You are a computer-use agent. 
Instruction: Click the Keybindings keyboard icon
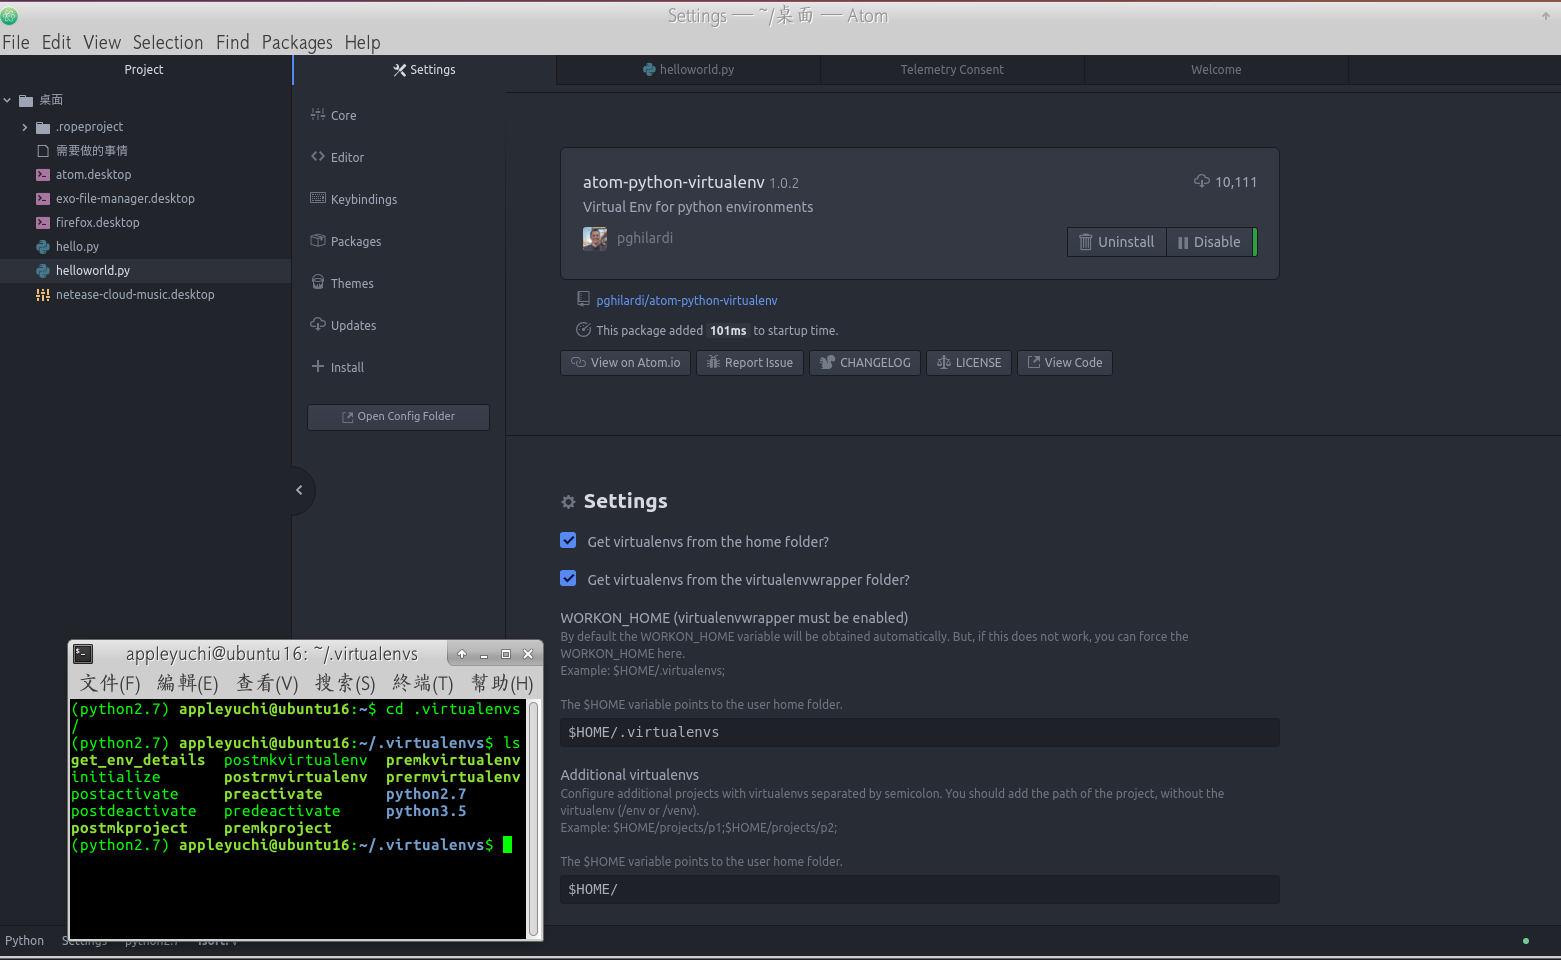[318, 198]
